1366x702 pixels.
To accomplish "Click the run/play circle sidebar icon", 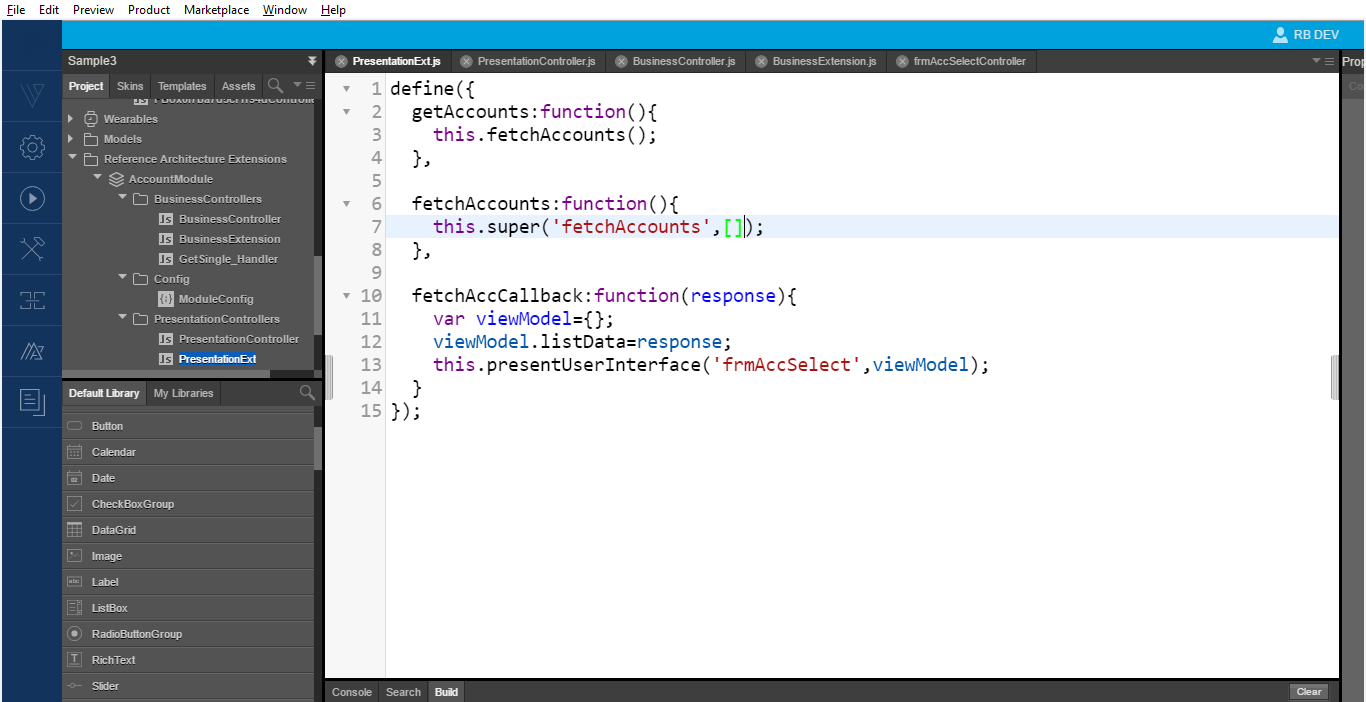I will 32,198.
